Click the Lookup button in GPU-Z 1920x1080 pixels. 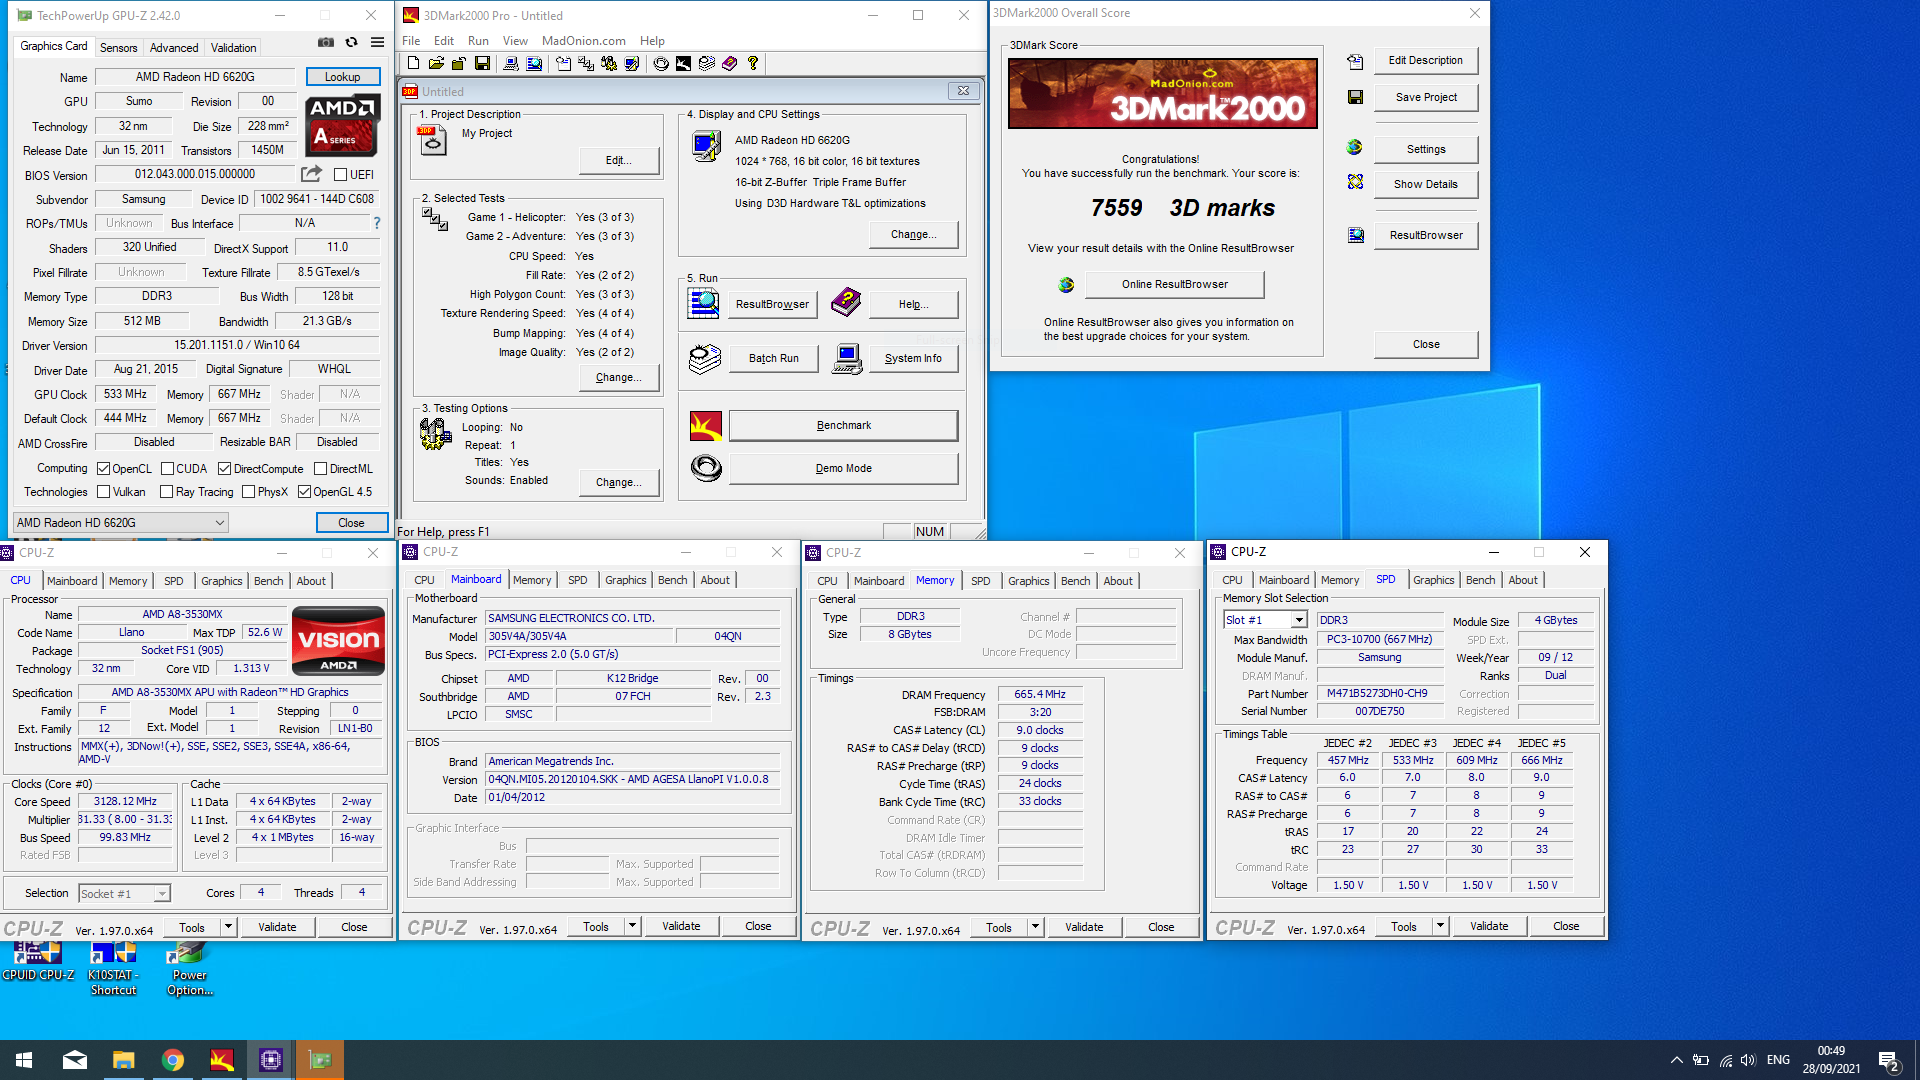(x=342, y=77)
